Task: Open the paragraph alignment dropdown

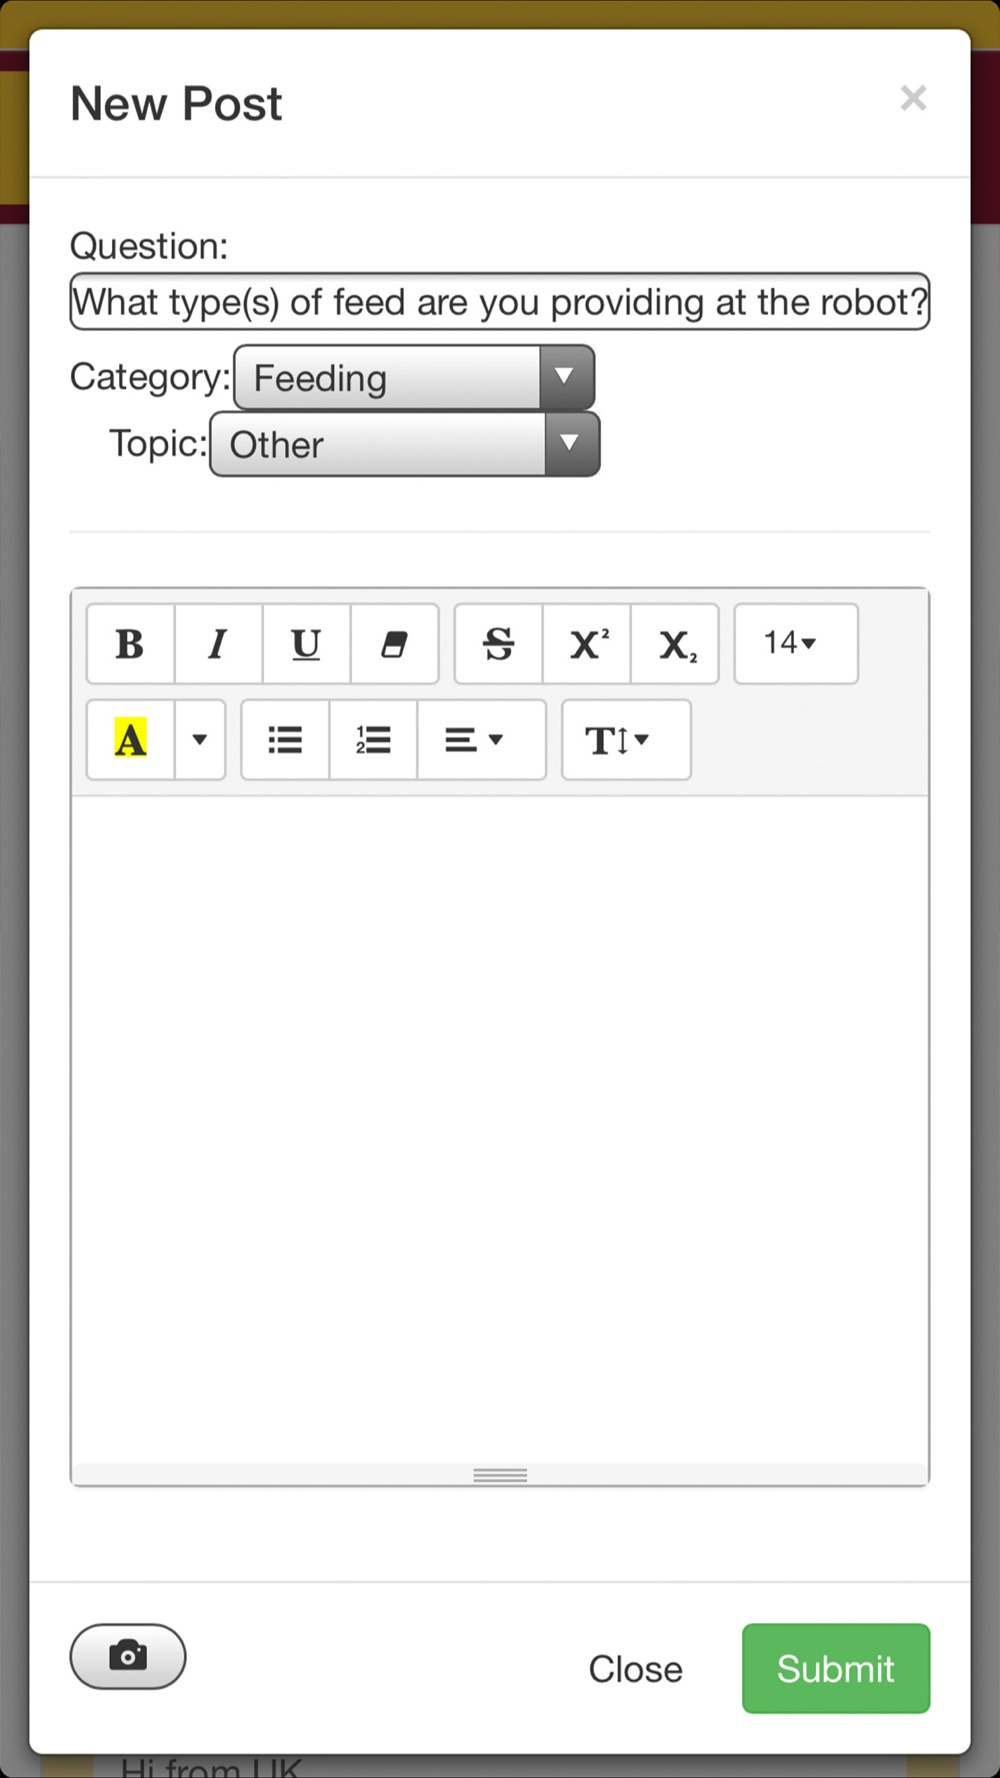Action: point(482,740)
